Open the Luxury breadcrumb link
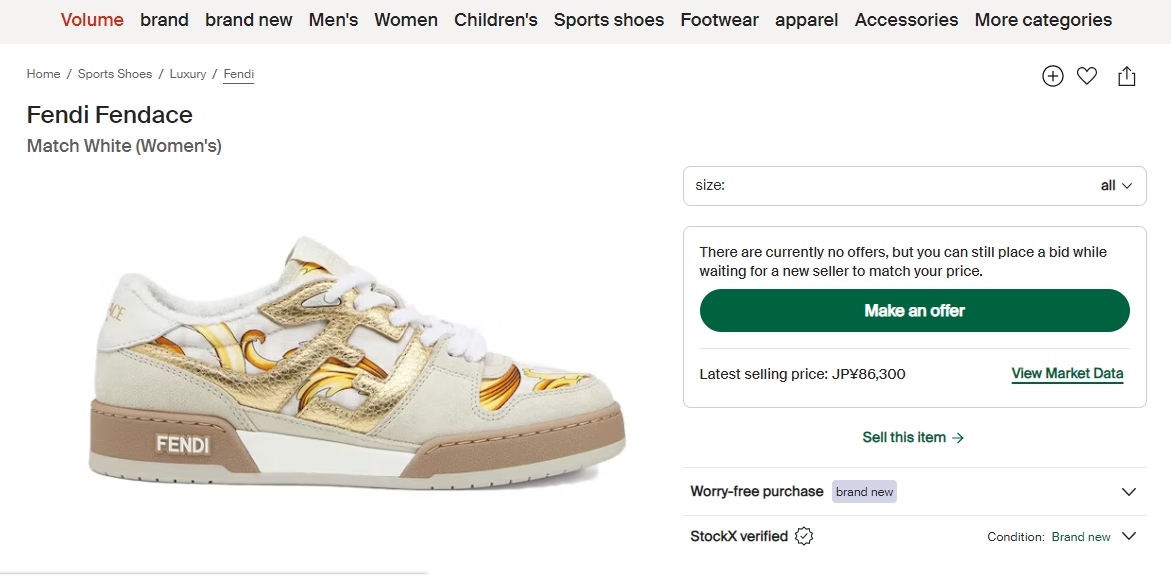Screen dimensions: 1171x575 (188, 74)
